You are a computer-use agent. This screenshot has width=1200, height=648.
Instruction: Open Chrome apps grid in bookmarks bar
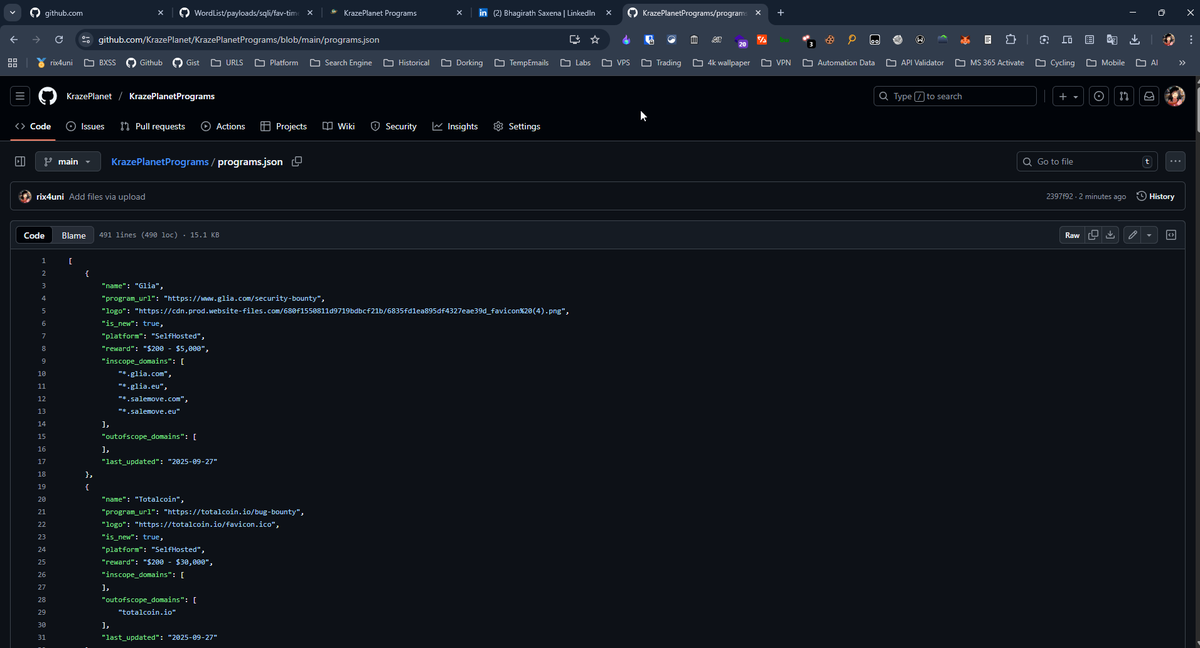point(12,62)
